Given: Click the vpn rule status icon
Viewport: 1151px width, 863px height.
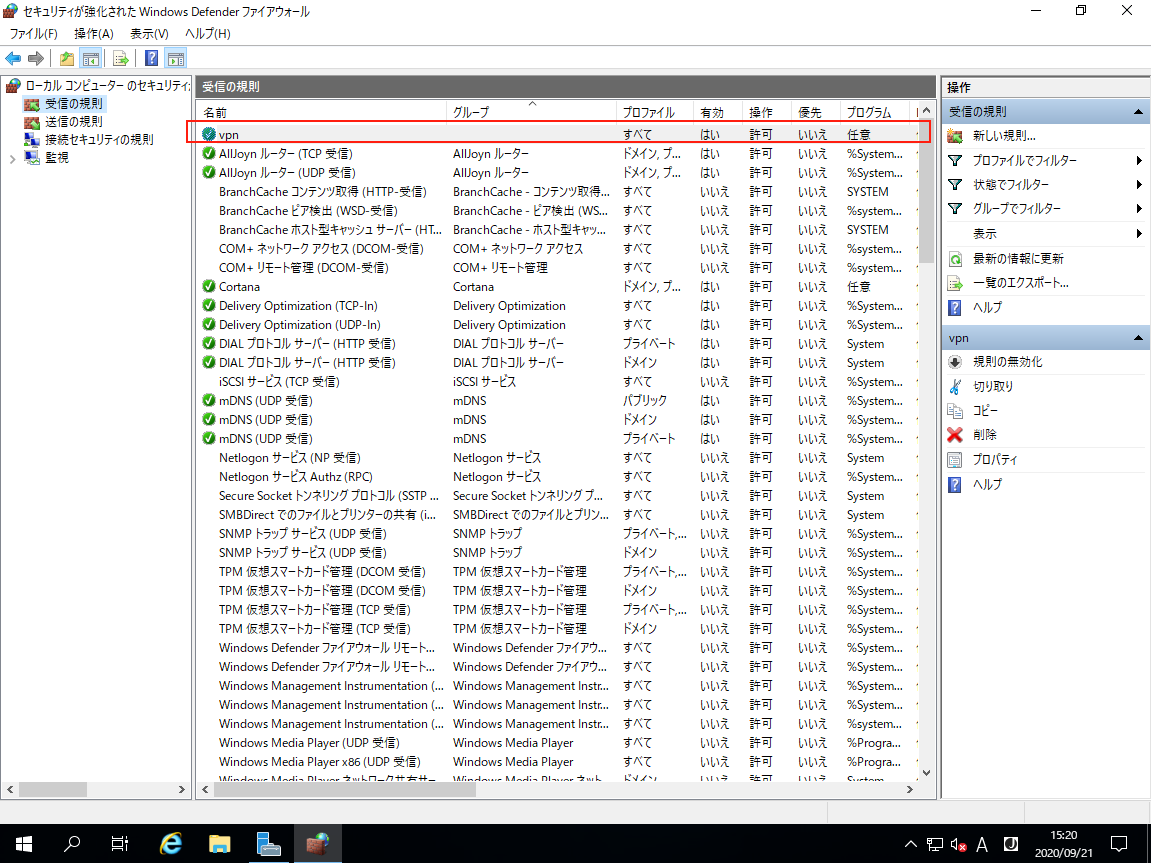Looking at the screenshot, I should pos(209,134).
